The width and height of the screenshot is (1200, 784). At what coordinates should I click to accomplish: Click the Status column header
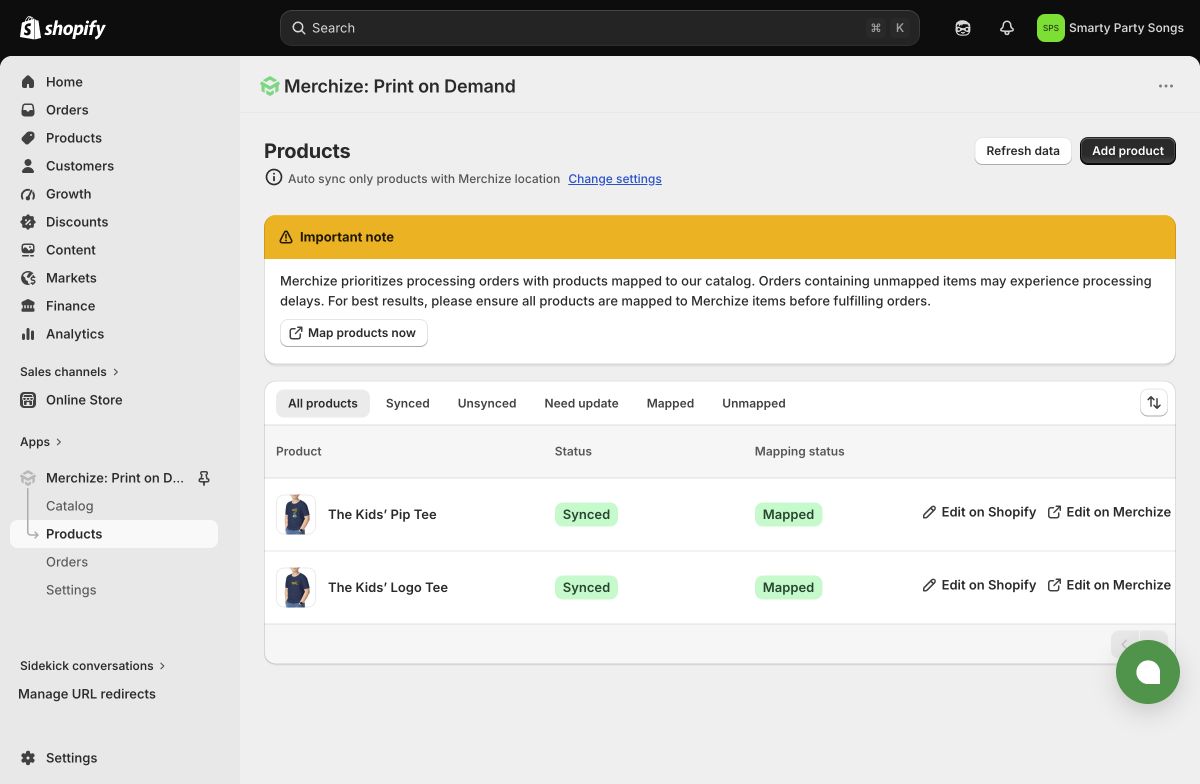coord(573,451)
